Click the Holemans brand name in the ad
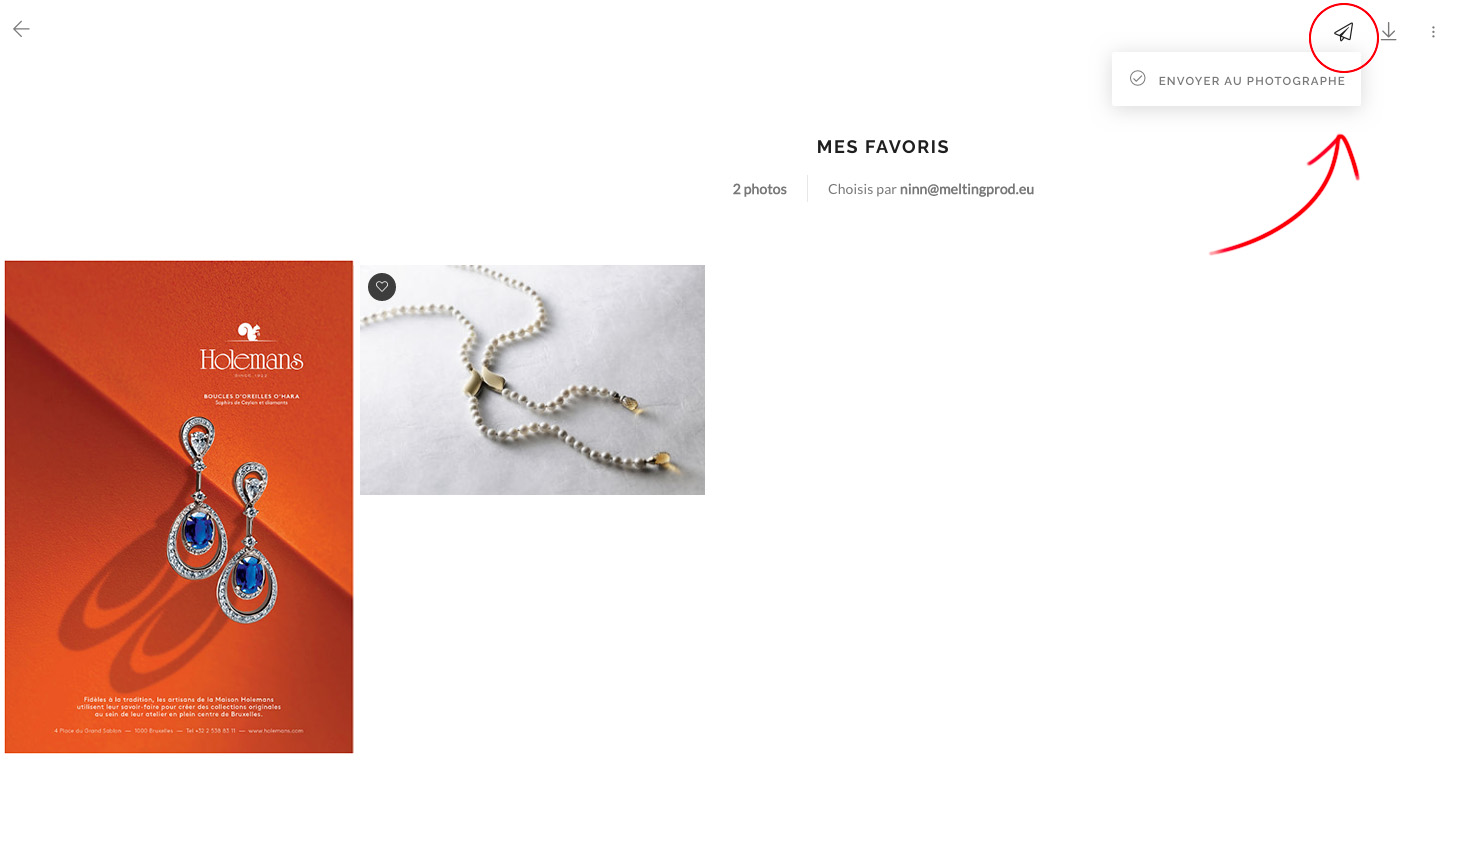The width and height of the screenshot is (1473, 849). click(251, 359)
